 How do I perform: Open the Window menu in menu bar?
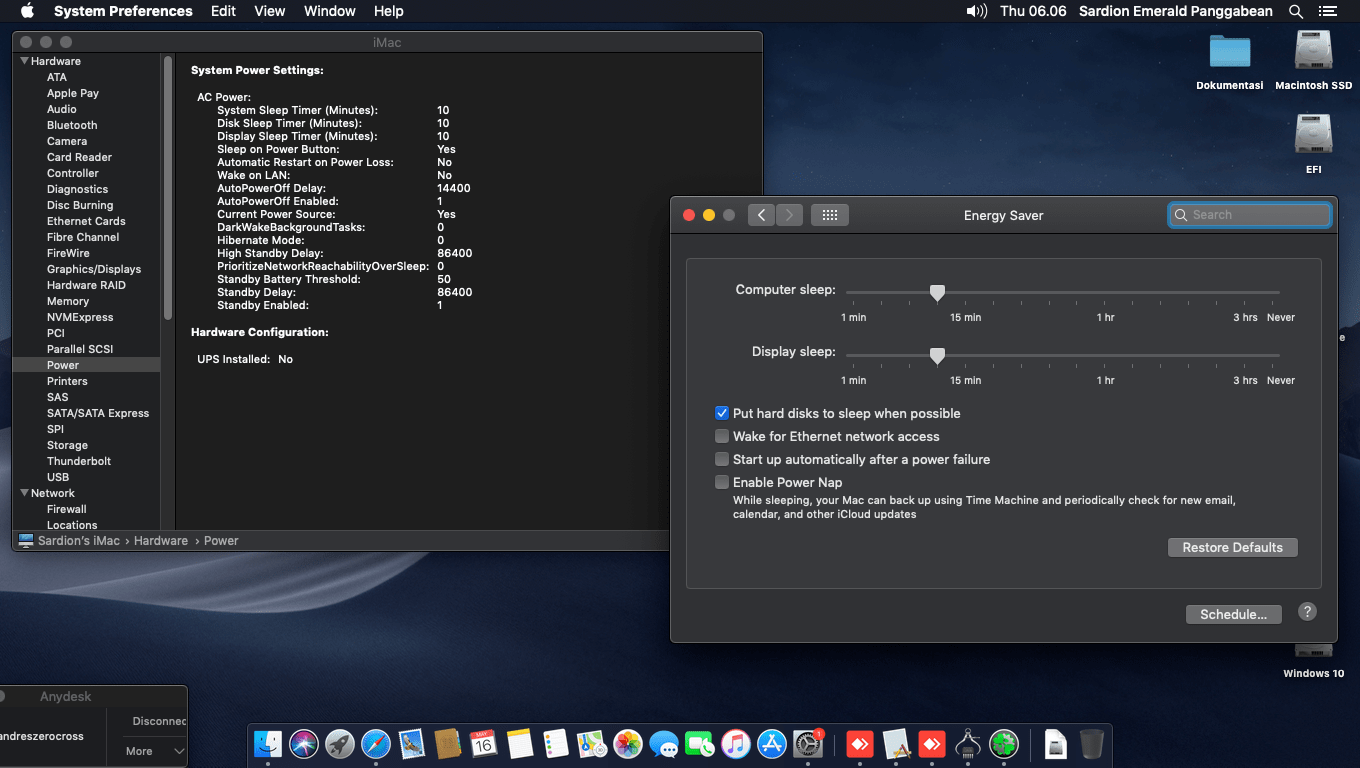pos(329,11)
